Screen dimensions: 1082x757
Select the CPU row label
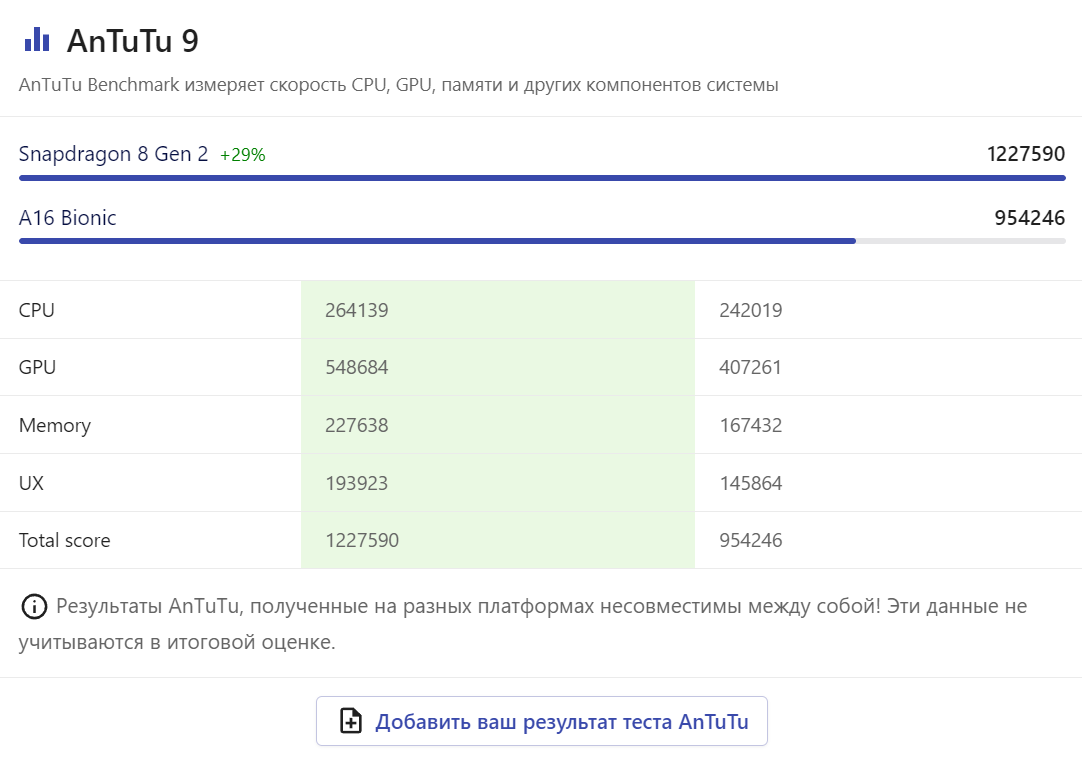click(37, 310)
